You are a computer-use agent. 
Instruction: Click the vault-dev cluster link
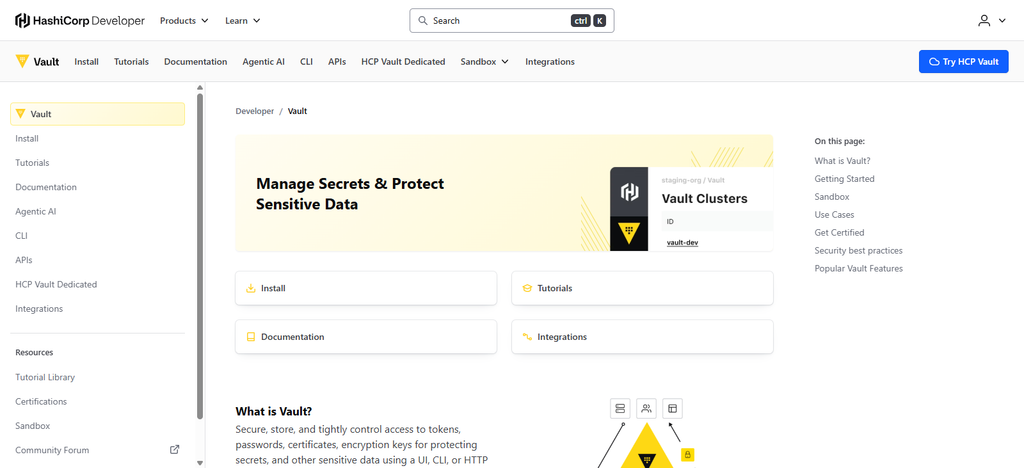(682, 243)
